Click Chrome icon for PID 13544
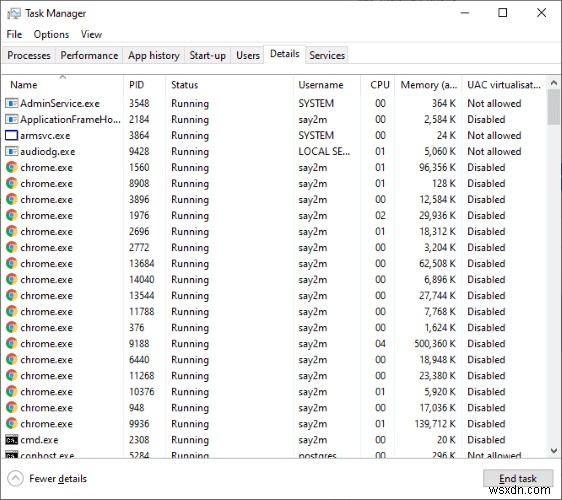 11,296
